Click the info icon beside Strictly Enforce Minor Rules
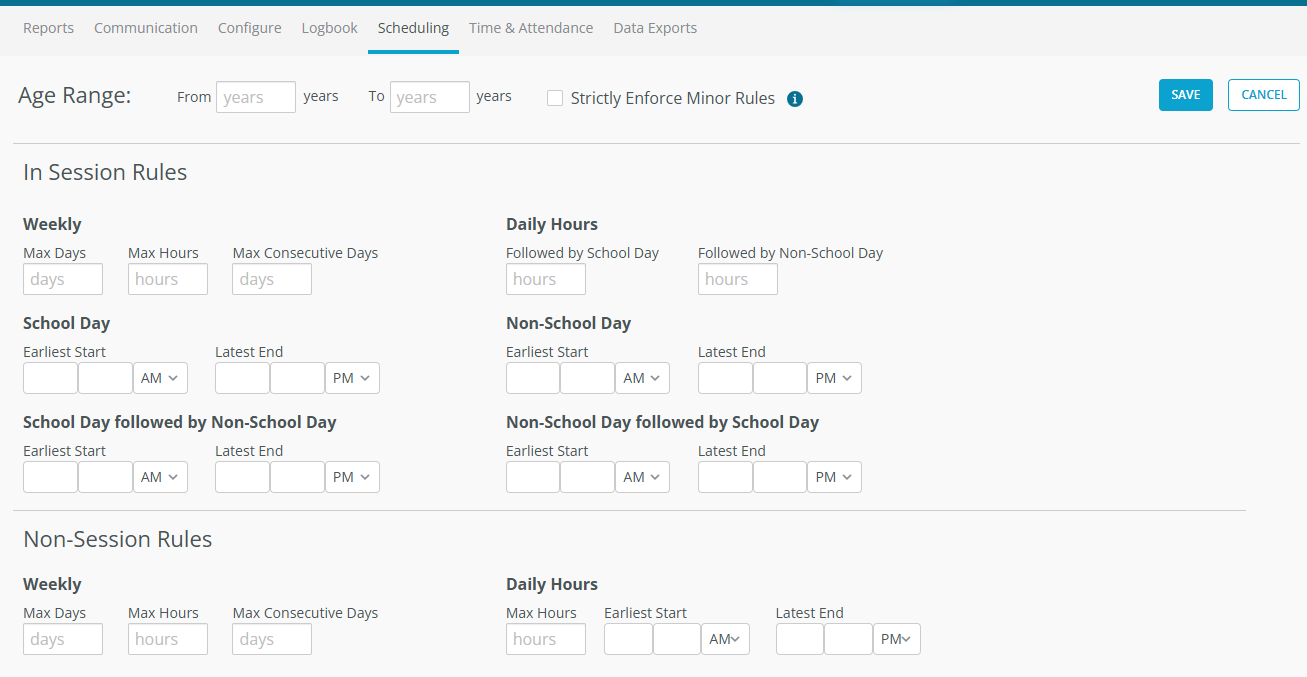 (795, 99)
